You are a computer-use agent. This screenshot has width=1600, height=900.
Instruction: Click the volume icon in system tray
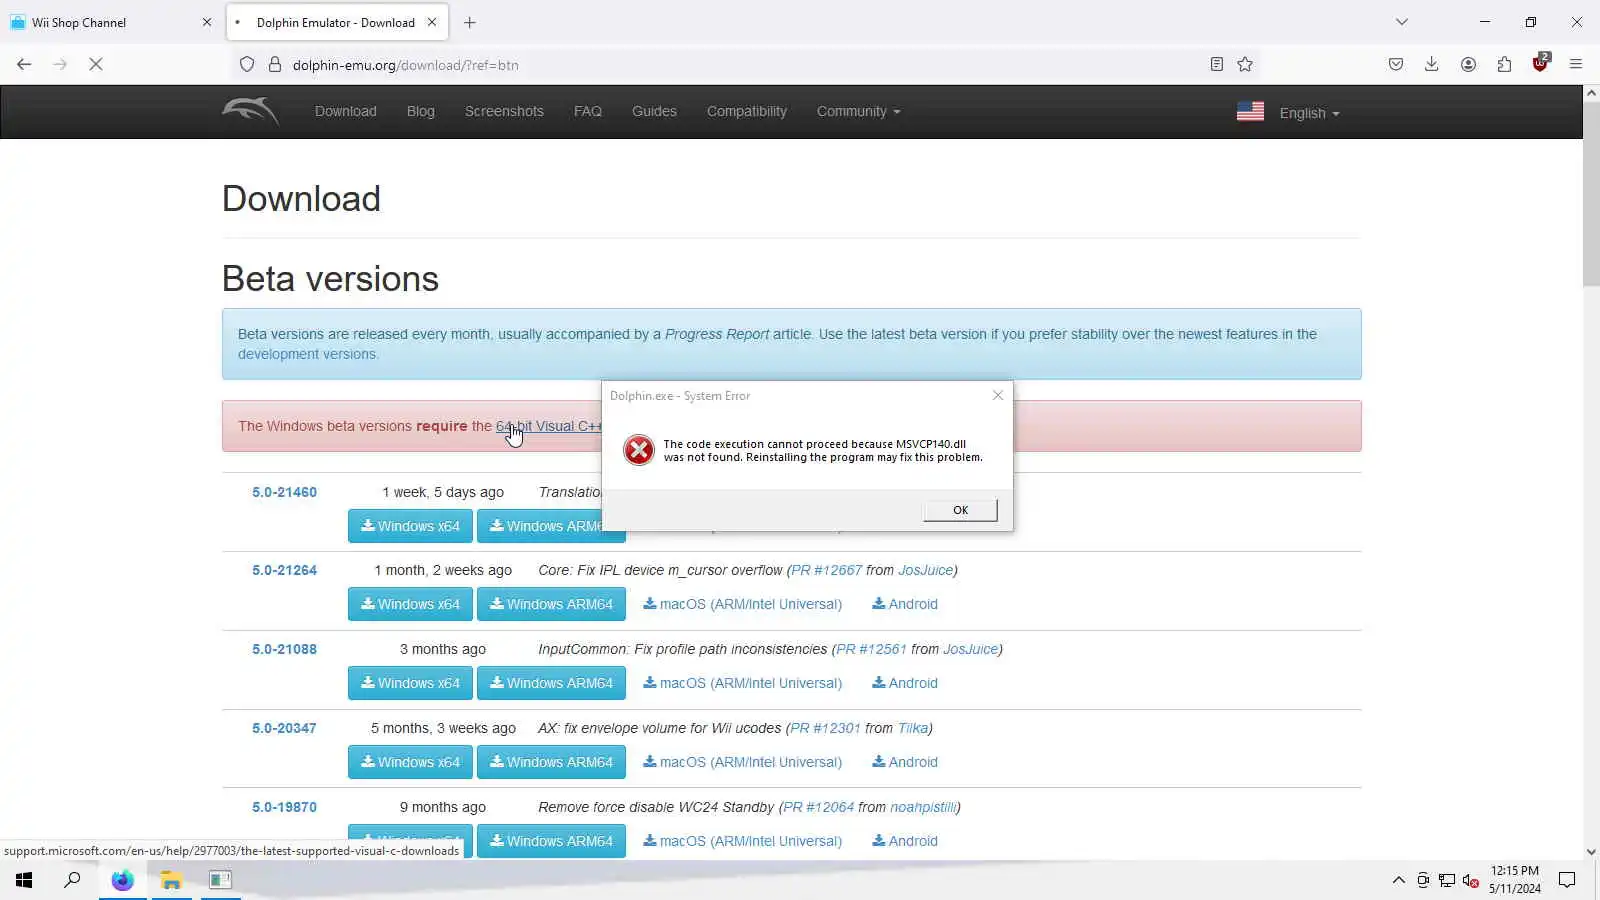click(1470, 880)
